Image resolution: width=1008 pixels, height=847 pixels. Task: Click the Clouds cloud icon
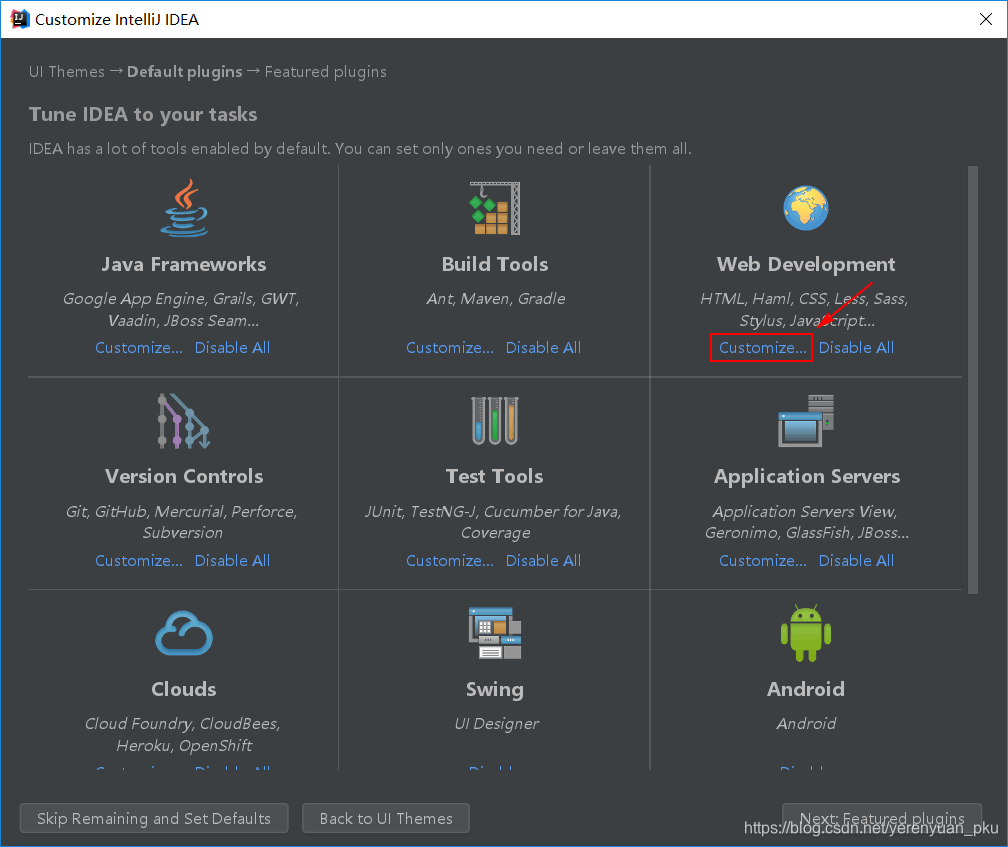(184, 633)
